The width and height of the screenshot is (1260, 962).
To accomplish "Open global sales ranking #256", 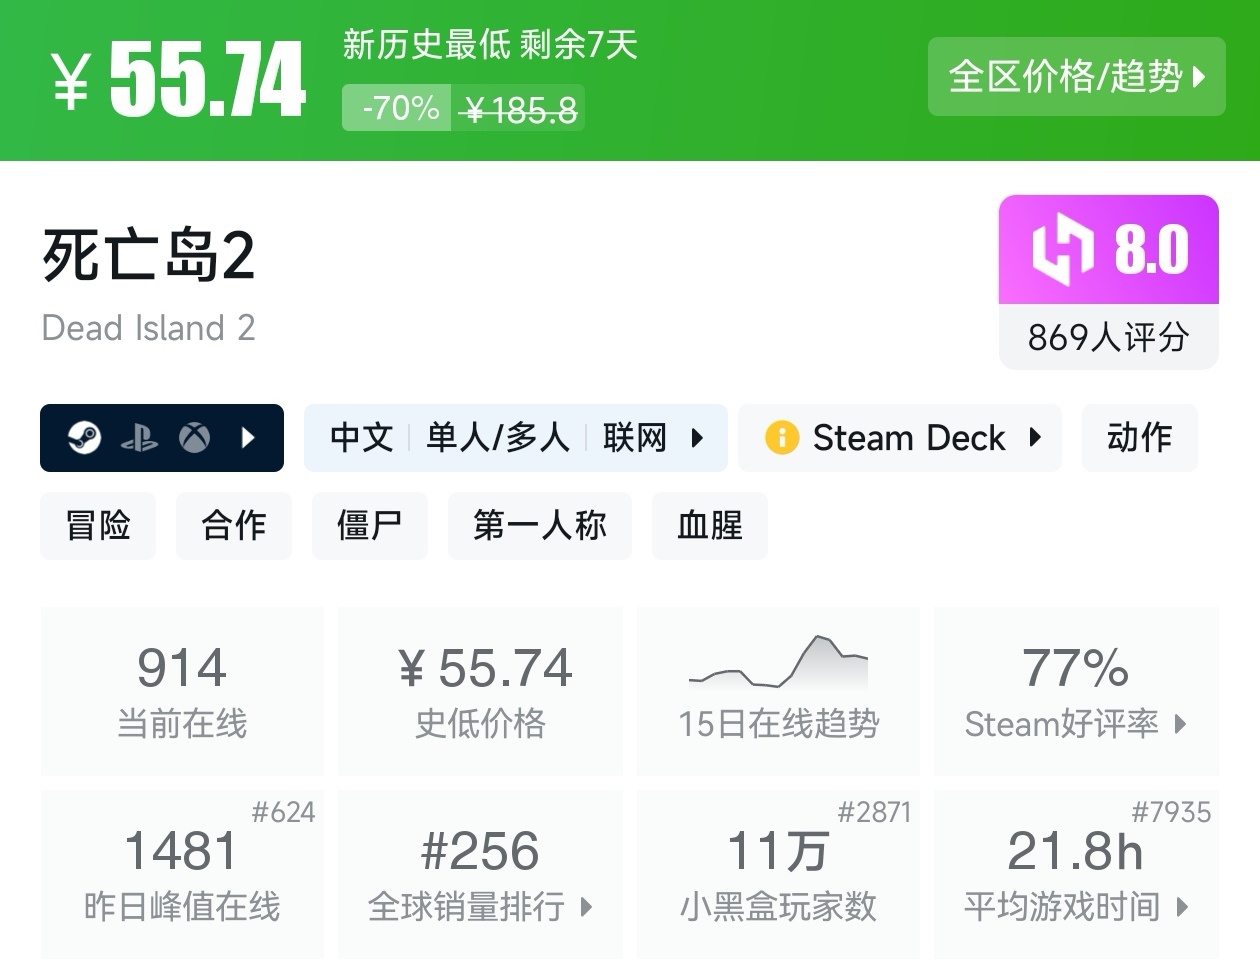I will click(x=480, y=875).
